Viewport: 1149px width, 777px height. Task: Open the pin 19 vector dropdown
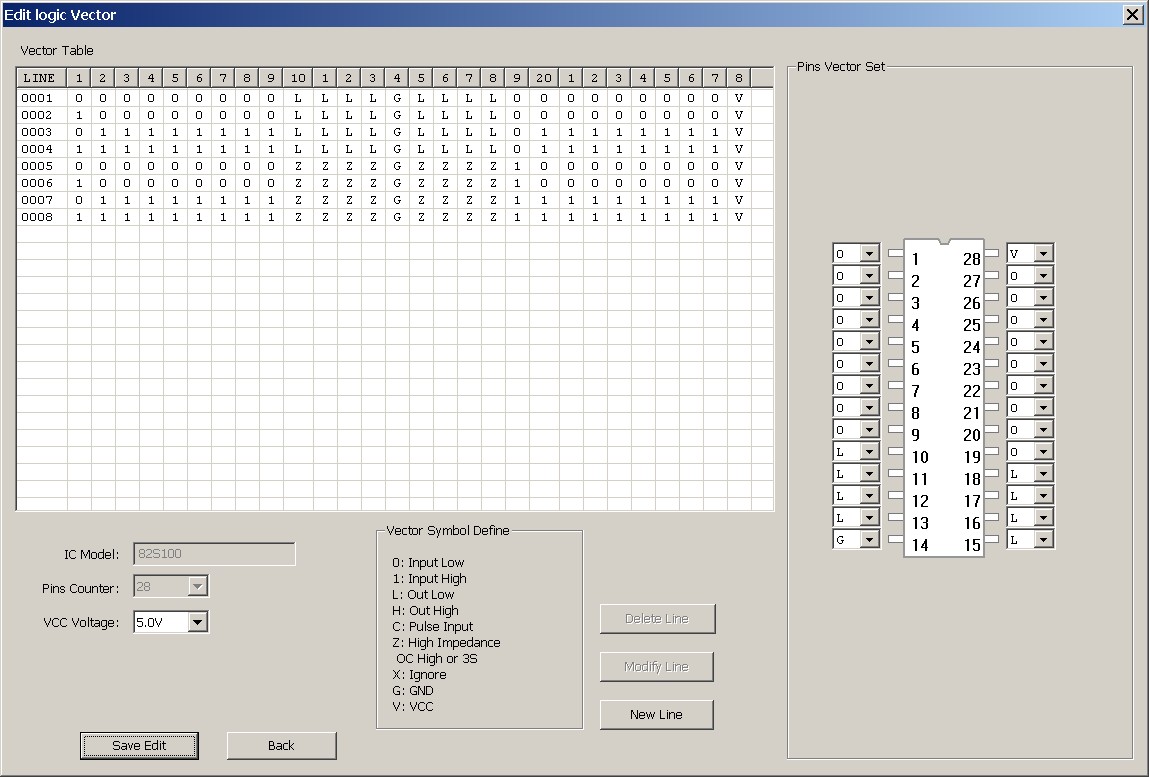pos(1043,452)
